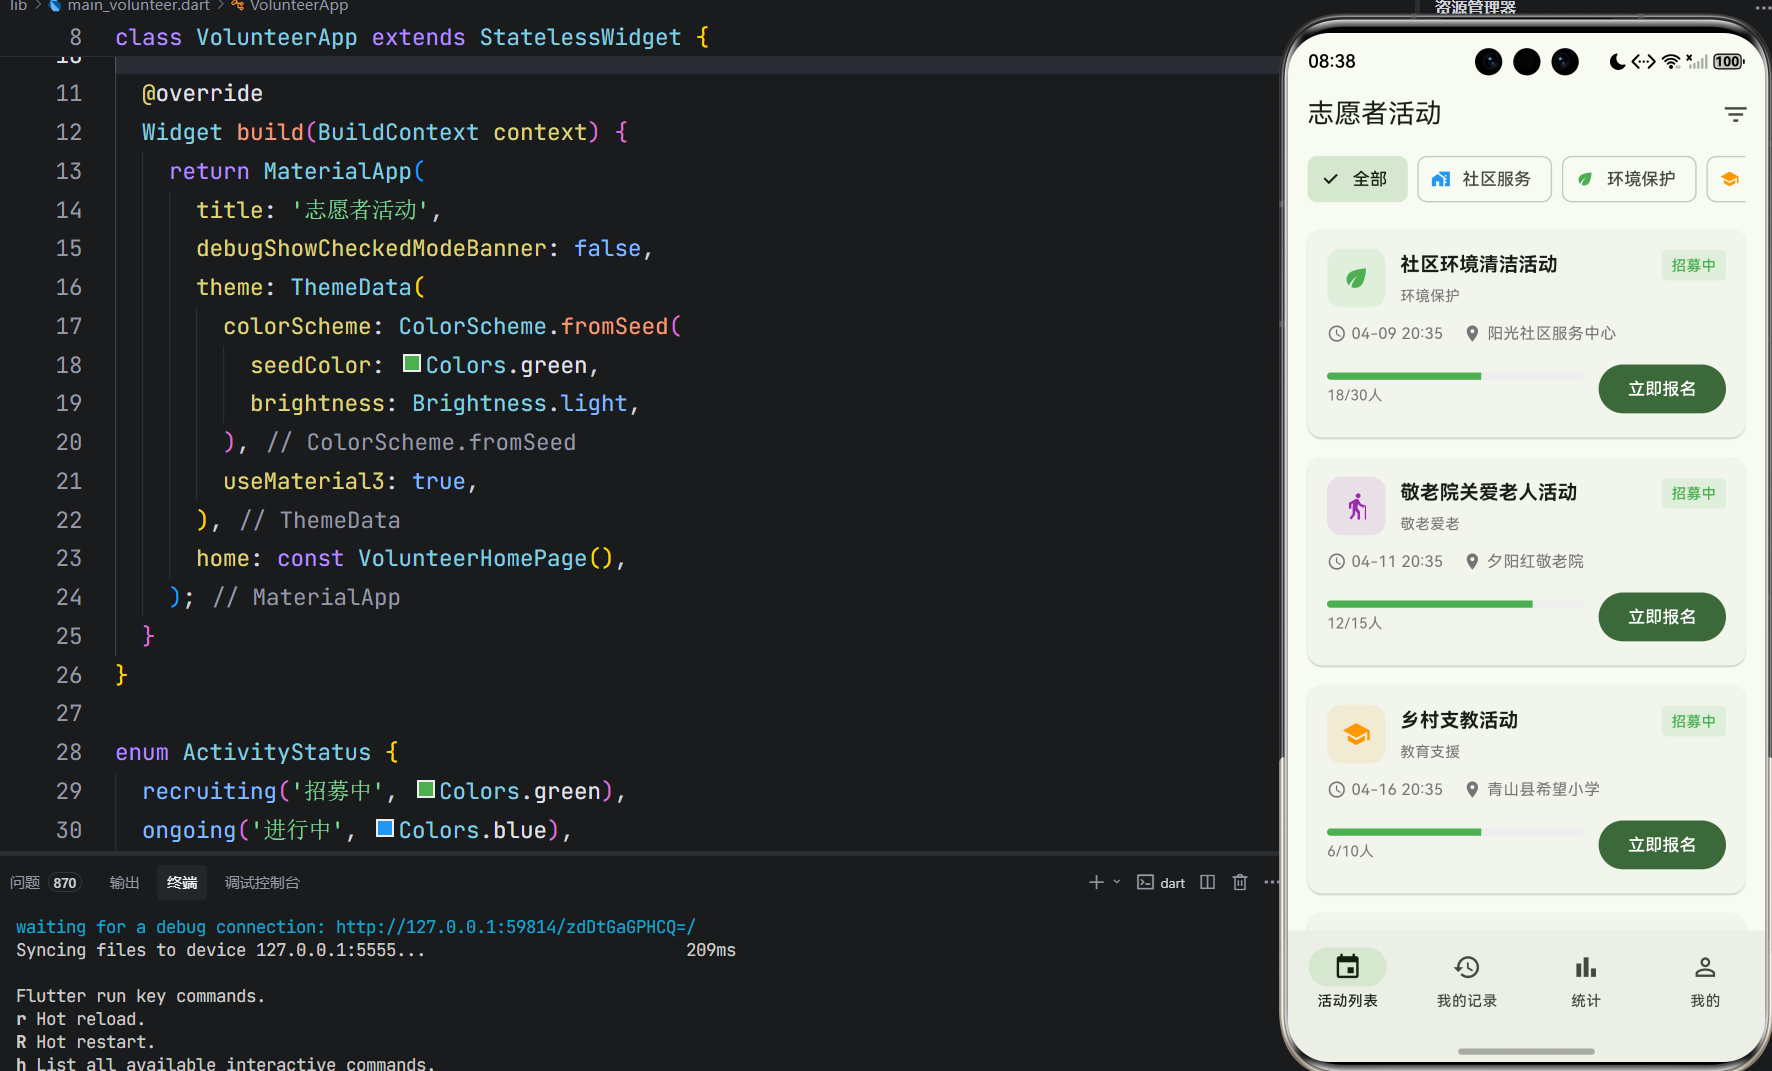Select the partially visible education filter chip
1772x1071 pixels.
pyautogui.click(x=1727, y=179)
